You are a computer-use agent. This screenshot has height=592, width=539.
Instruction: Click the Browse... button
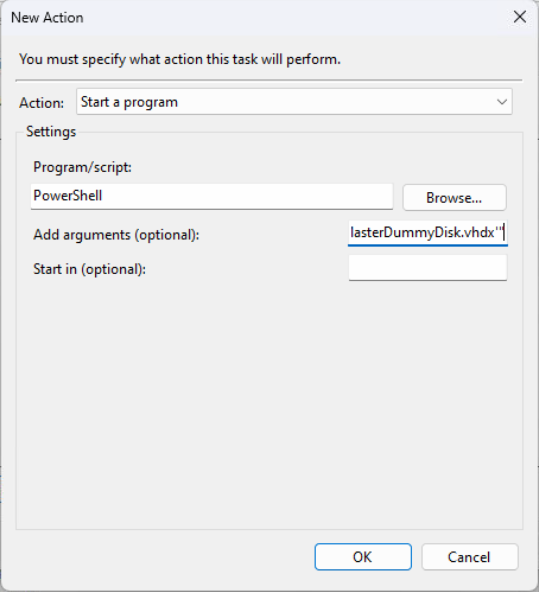454,197
